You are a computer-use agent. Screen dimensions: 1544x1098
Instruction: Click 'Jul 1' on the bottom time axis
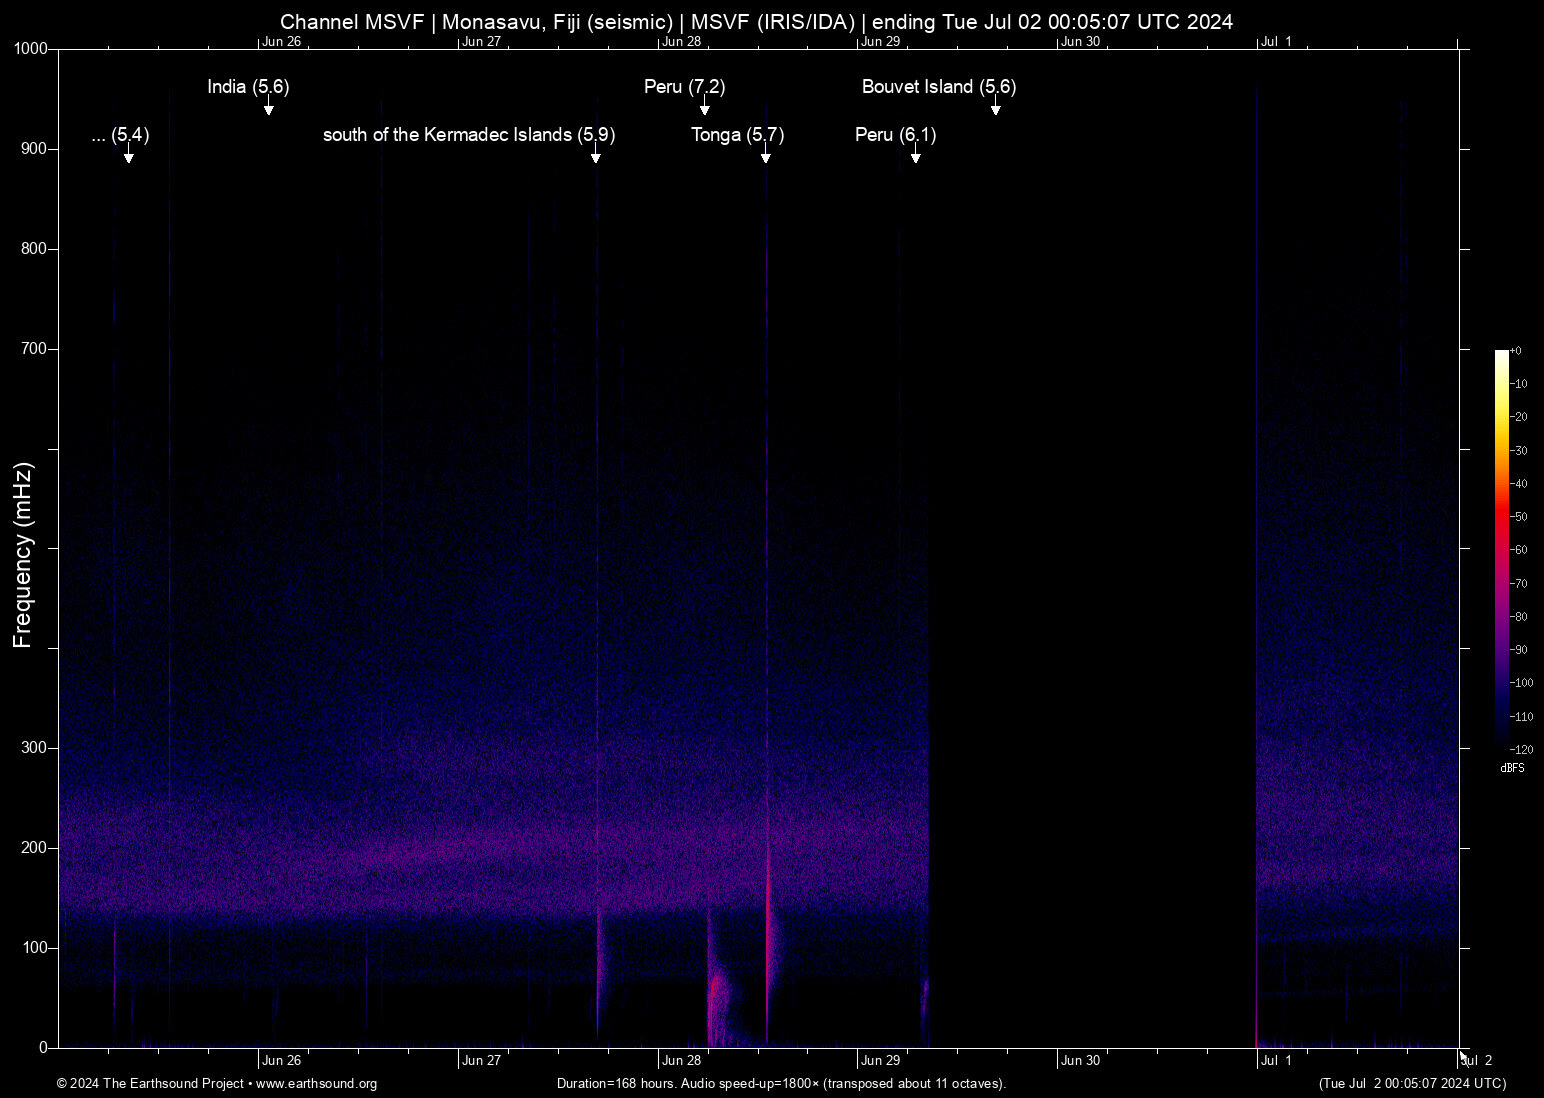tap(1276, 1061)
